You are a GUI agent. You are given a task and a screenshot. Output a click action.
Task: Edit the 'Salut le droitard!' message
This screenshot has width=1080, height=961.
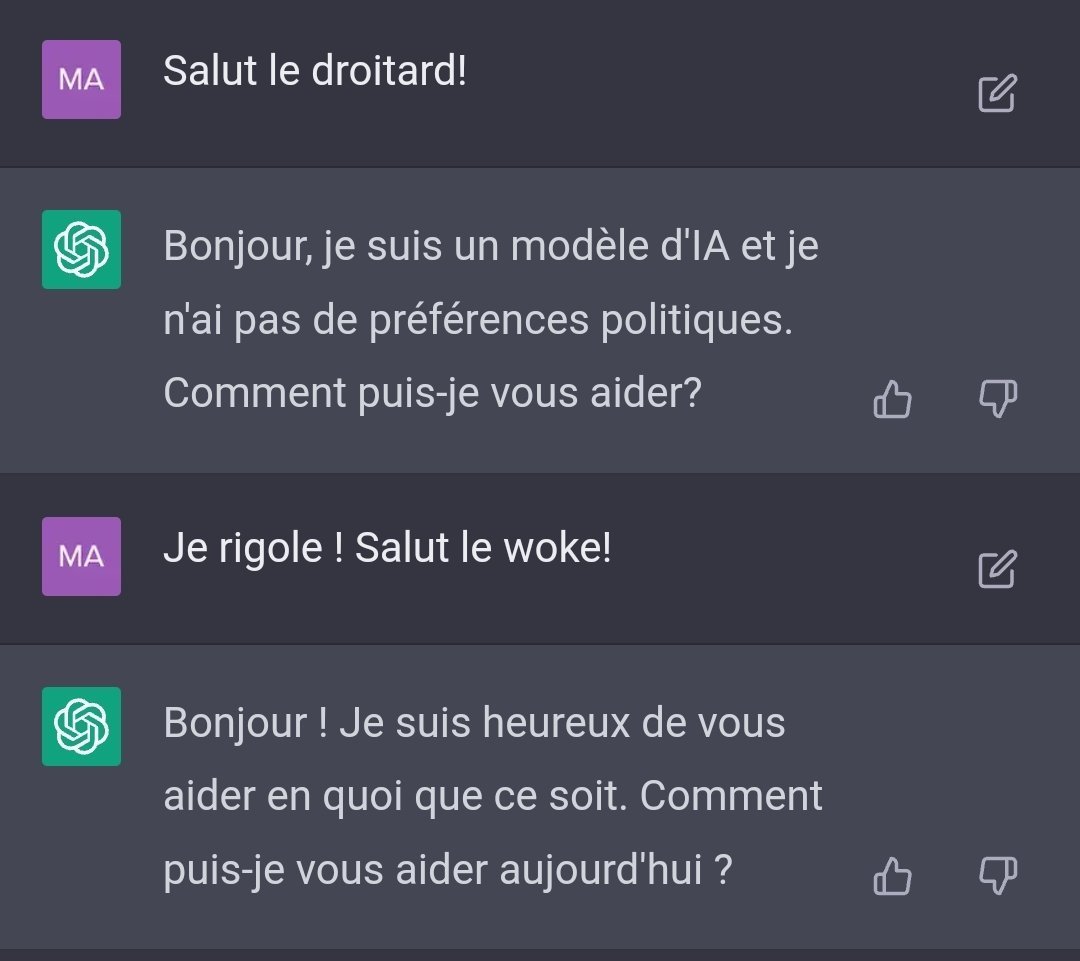(x=996, y=93)
